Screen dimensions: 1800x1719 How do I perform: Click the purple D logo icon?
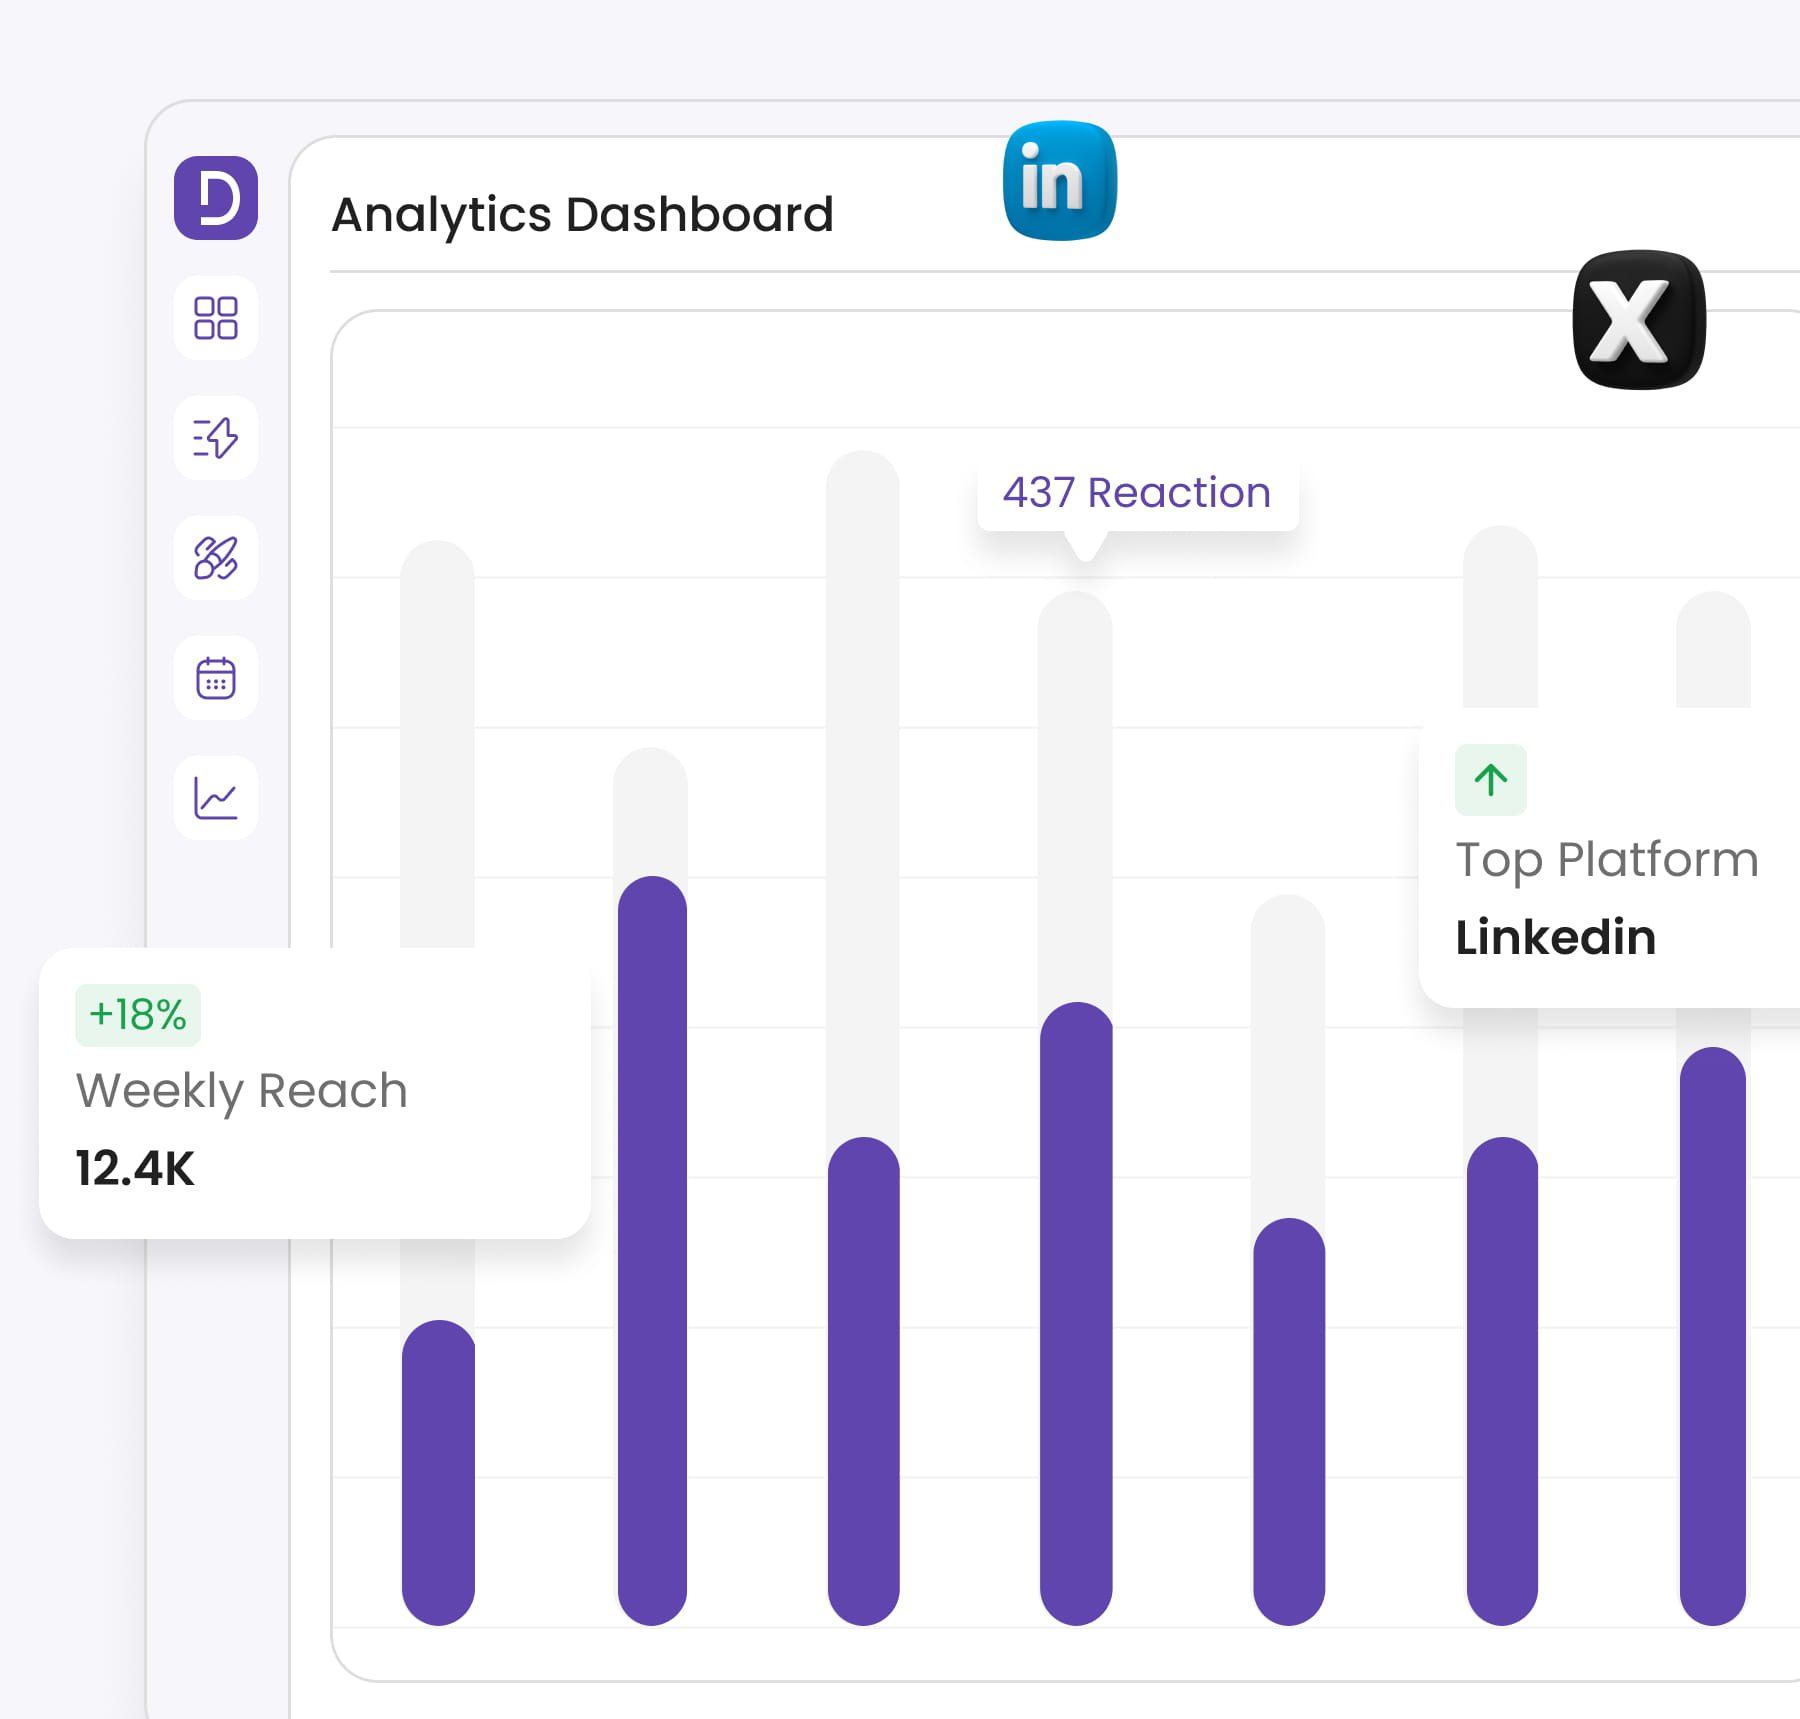coord(216,198)
